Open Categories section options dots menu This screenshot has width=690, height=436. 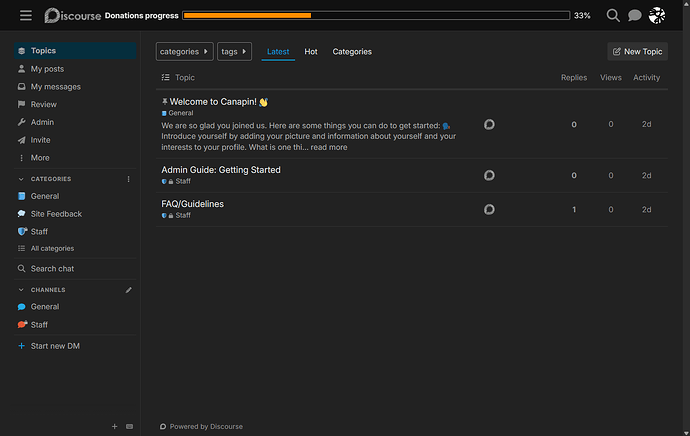click(128, 179)
